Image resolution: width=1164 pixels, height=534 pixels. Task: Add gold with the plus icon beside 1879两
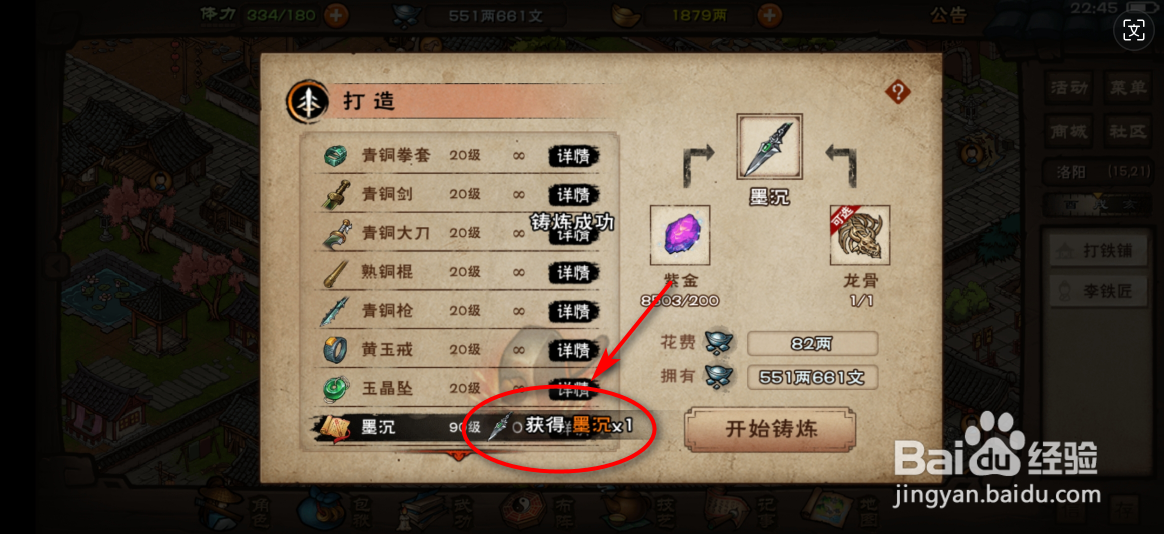pos(771,13)
